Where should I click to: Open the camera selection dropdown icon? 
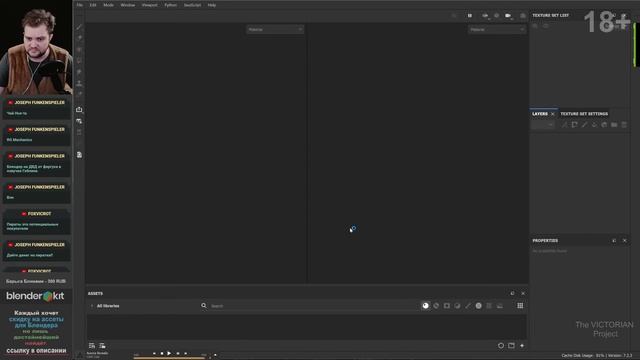pos(508,16)
